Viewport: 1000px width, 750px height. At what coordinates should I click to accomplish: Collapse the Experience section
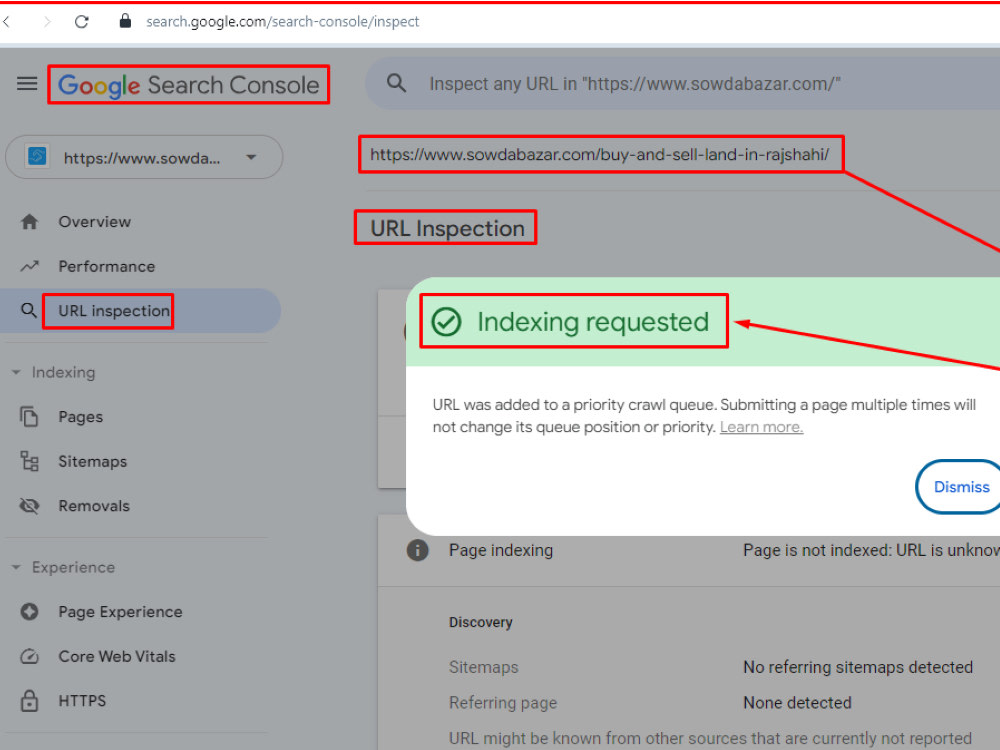click(16, 567)
